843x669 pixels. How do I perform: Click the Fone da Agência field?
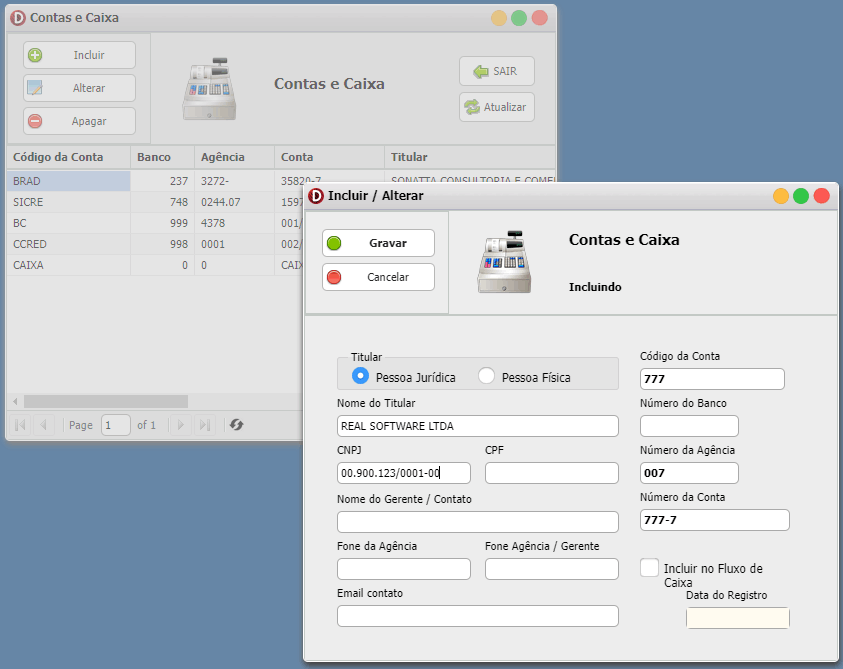(404, 568)
